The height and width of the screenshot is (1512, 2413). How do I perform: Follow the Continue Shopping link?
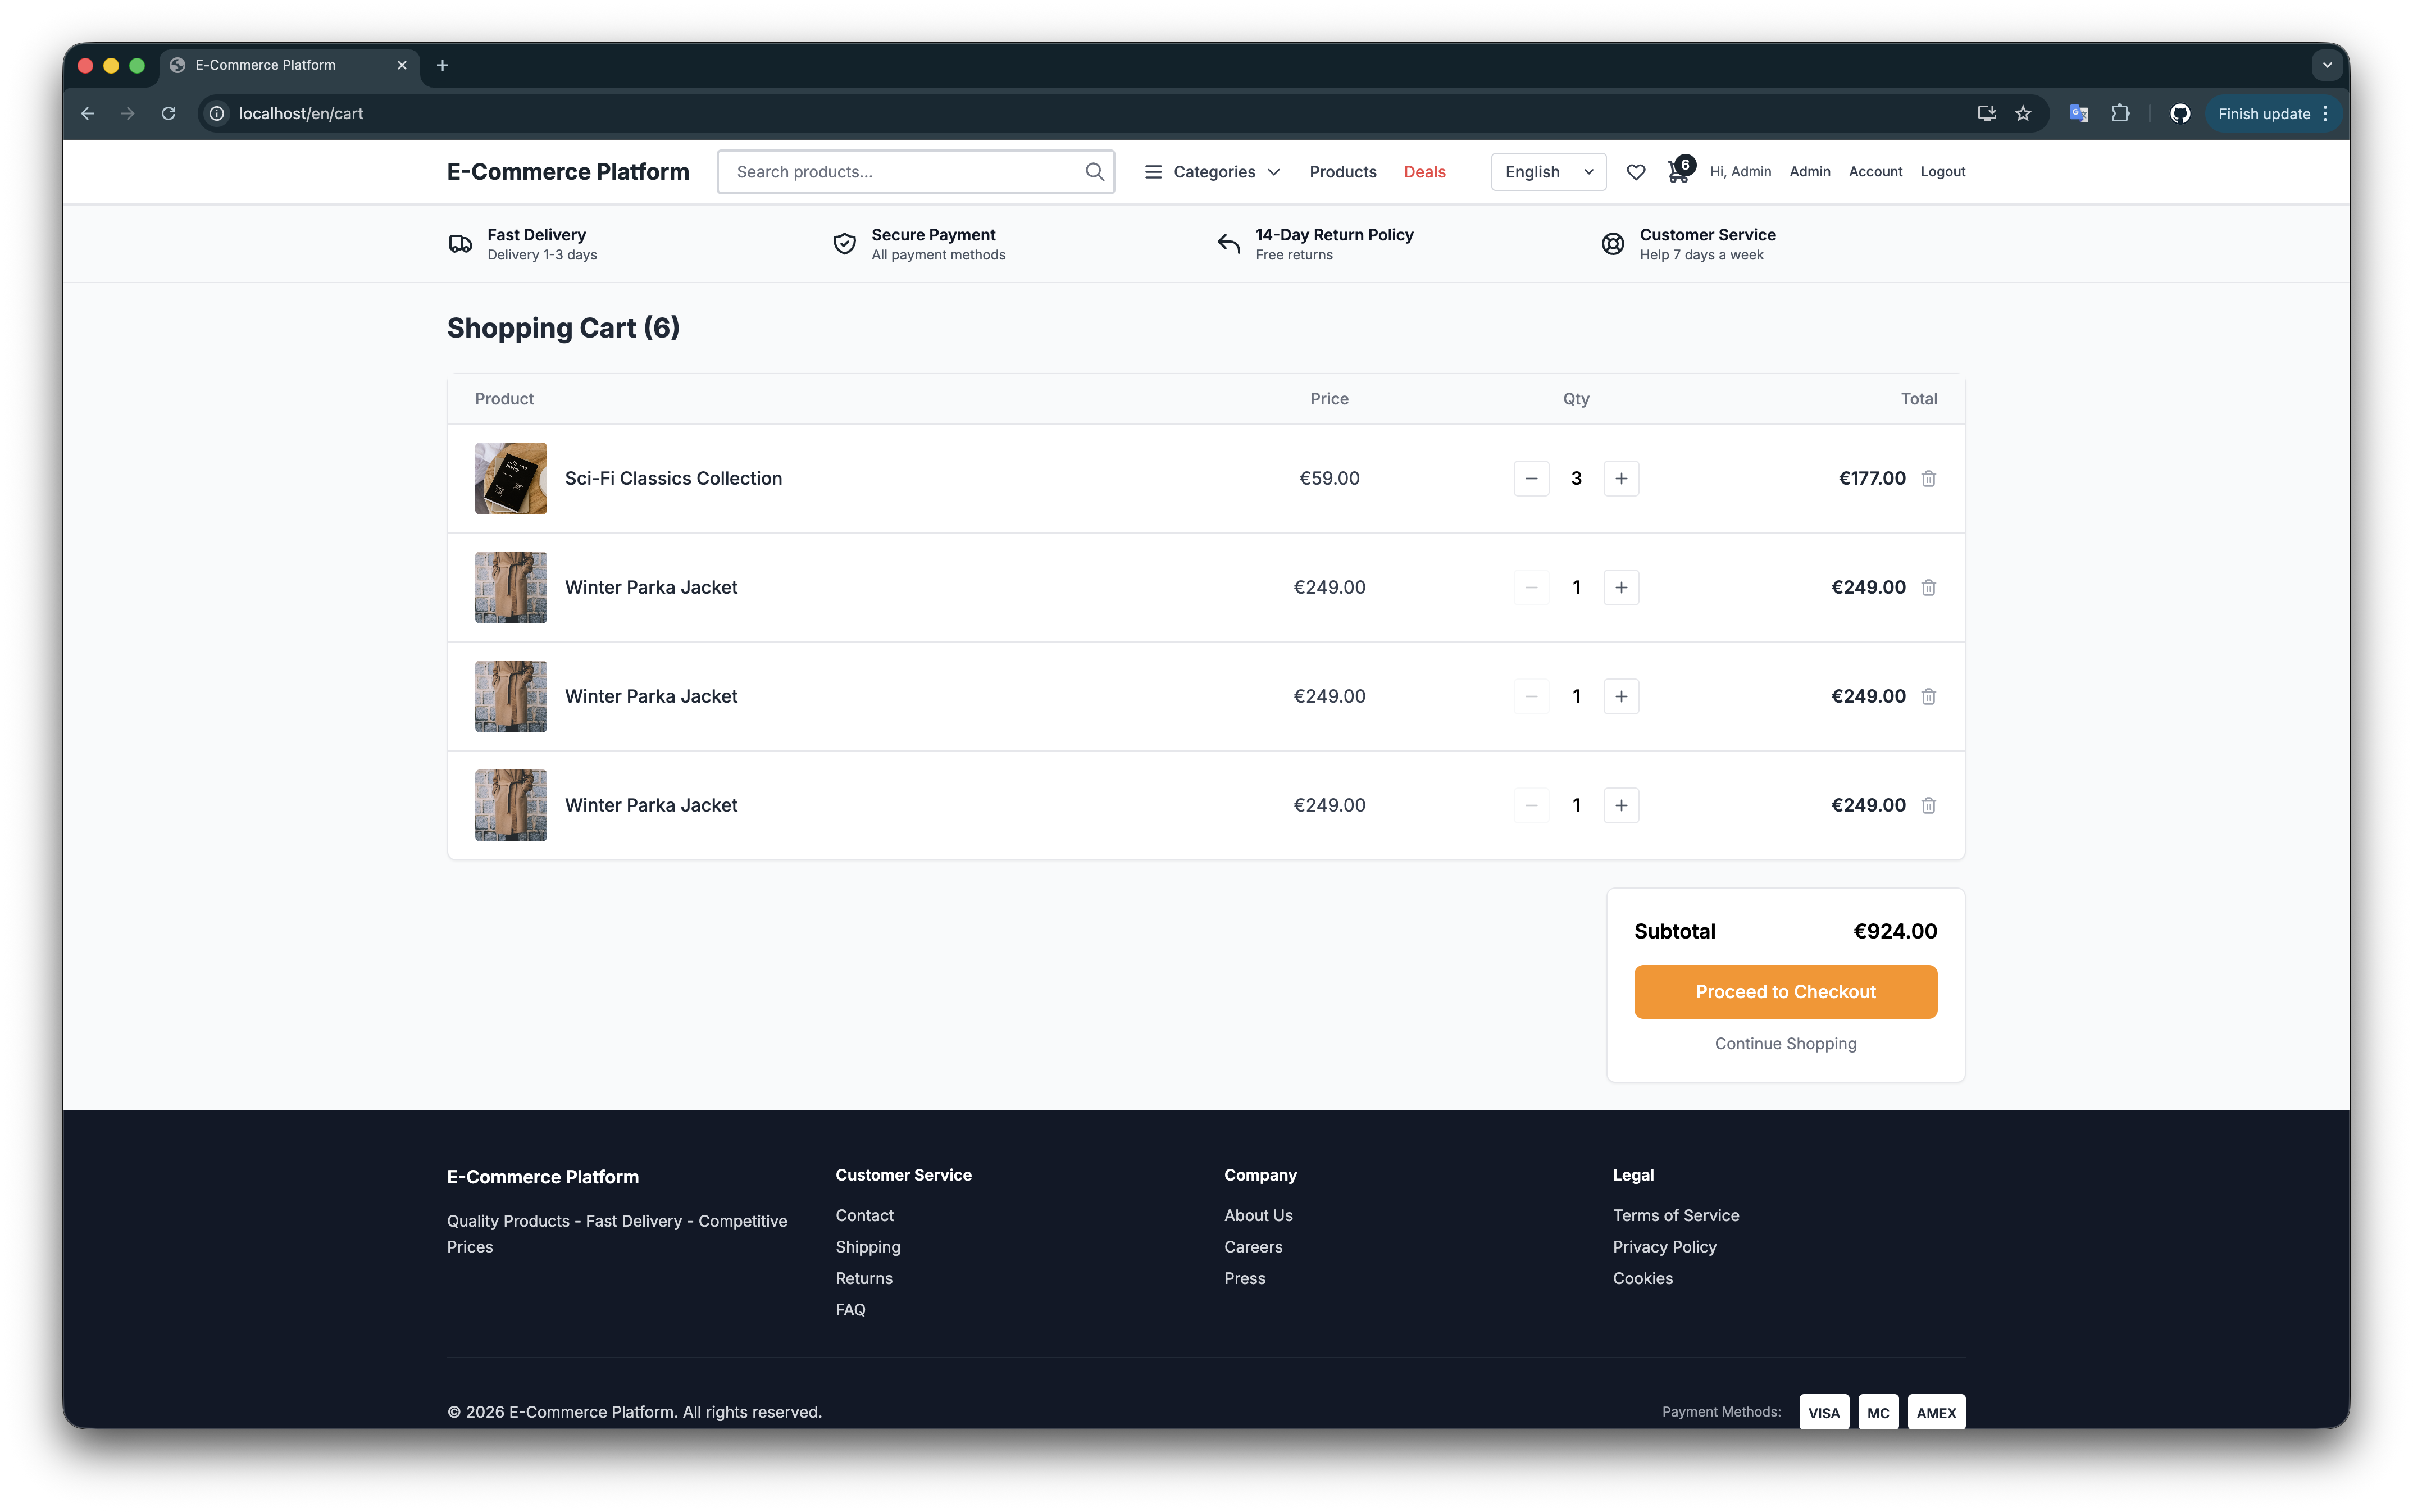pyautogui.click(x=1785, y=1044)
